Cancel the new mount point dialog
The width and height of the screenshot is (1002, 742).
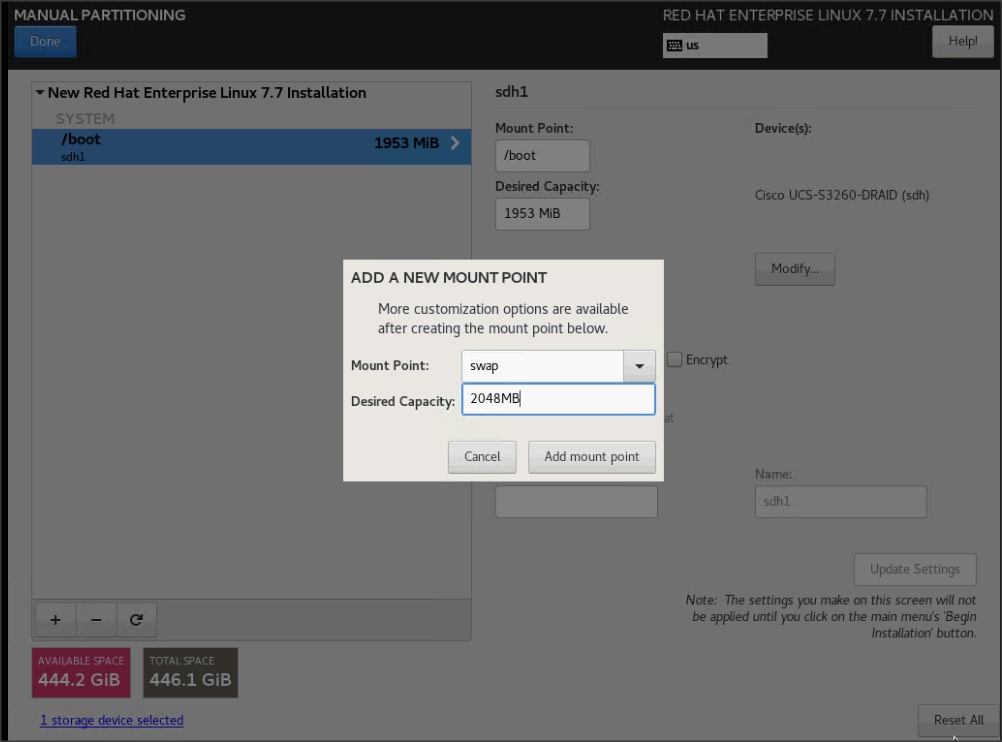click(482, 457)
